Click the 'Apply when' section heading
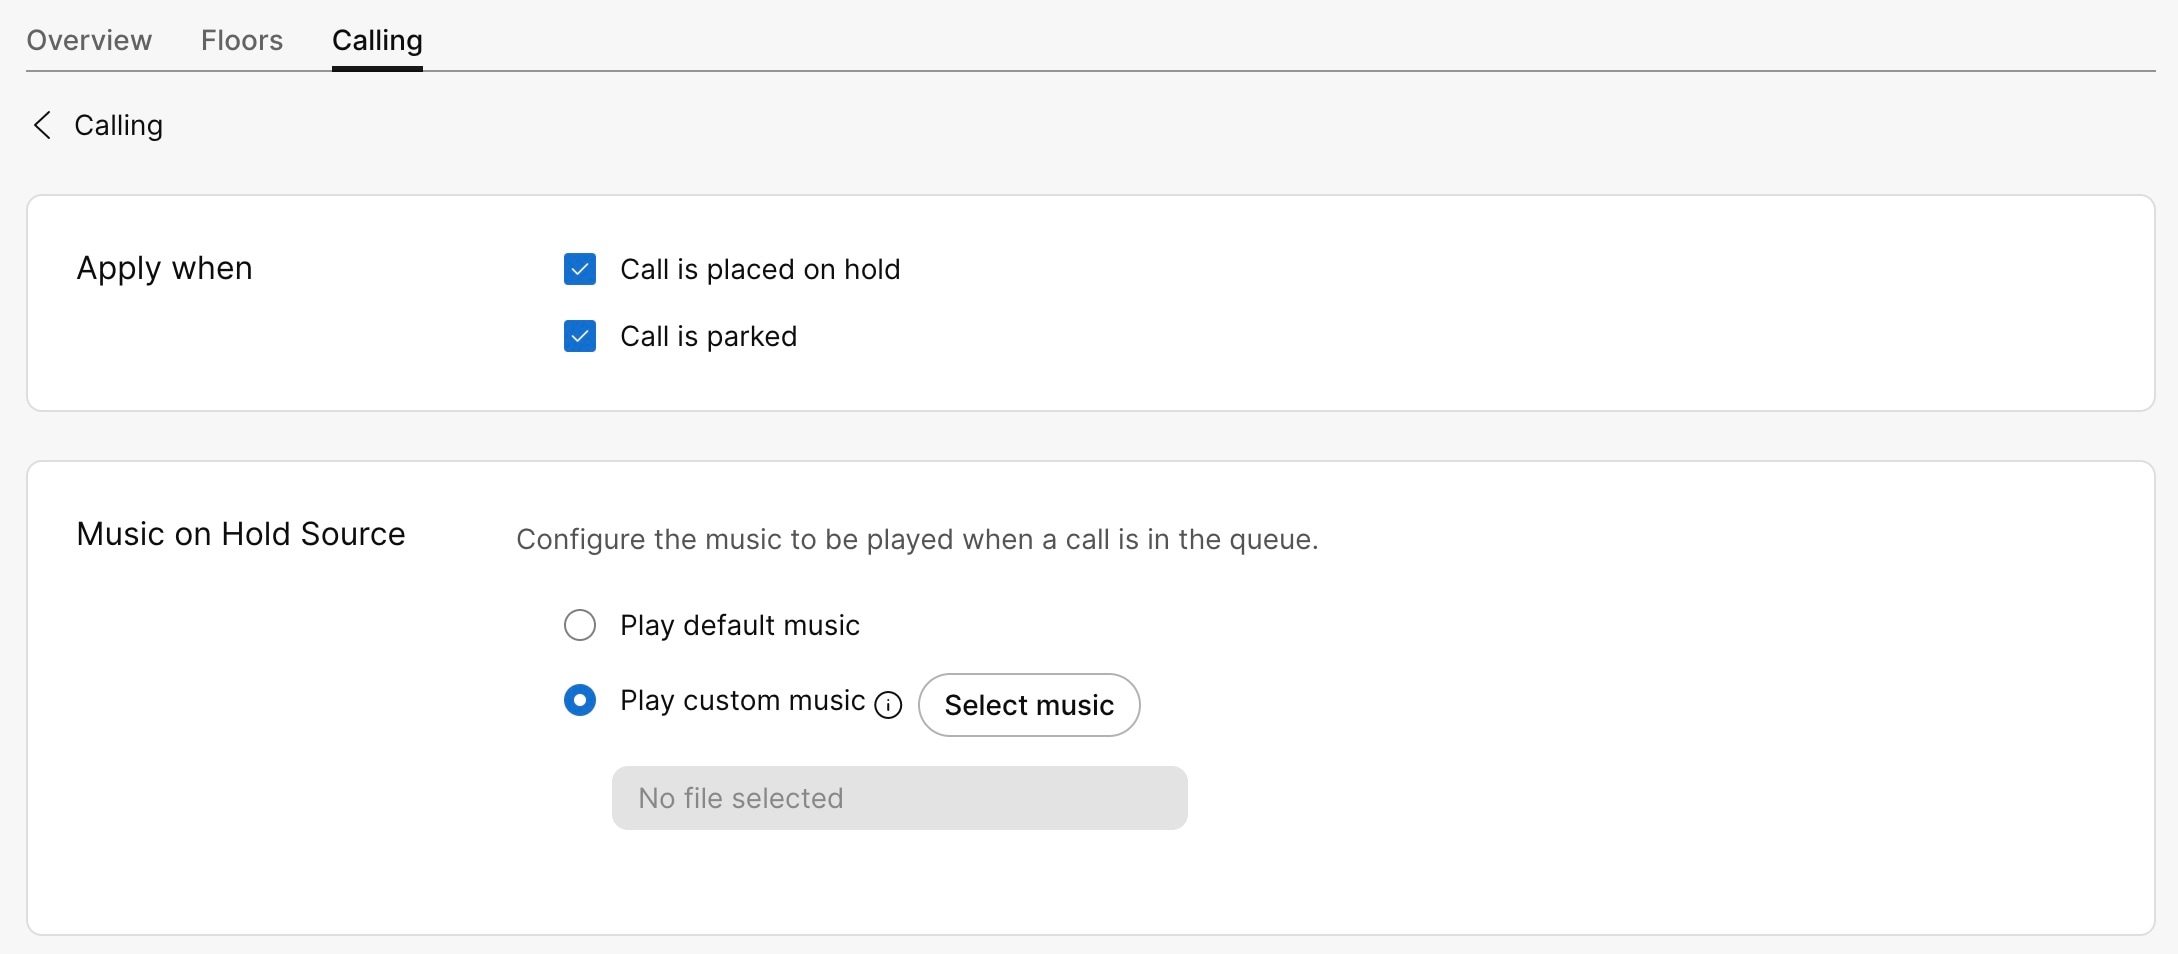Screen dimensions: 2178x954 (164, 268)
